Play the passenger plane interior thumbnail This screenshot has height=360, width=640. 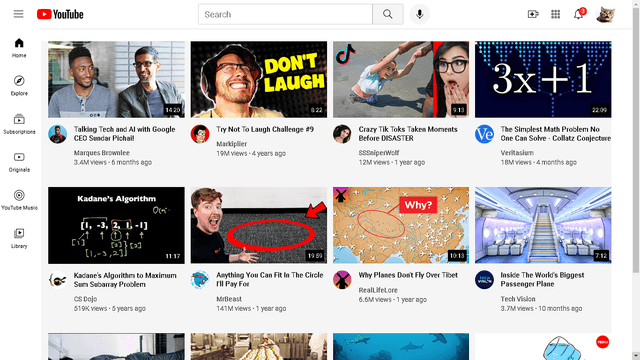543,225
